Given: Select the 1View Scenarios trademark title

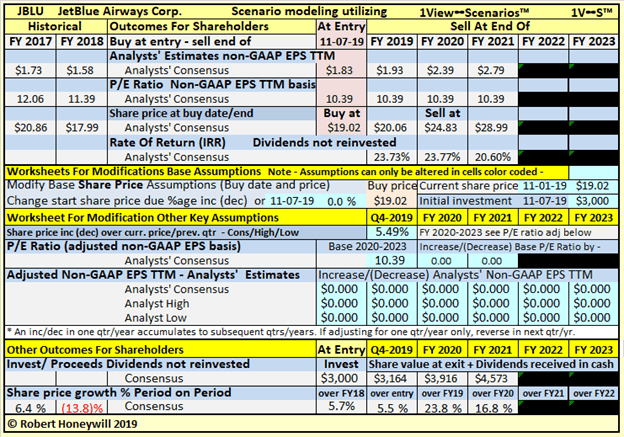Looking at the screenshot, I should click(x=474, y=13).
